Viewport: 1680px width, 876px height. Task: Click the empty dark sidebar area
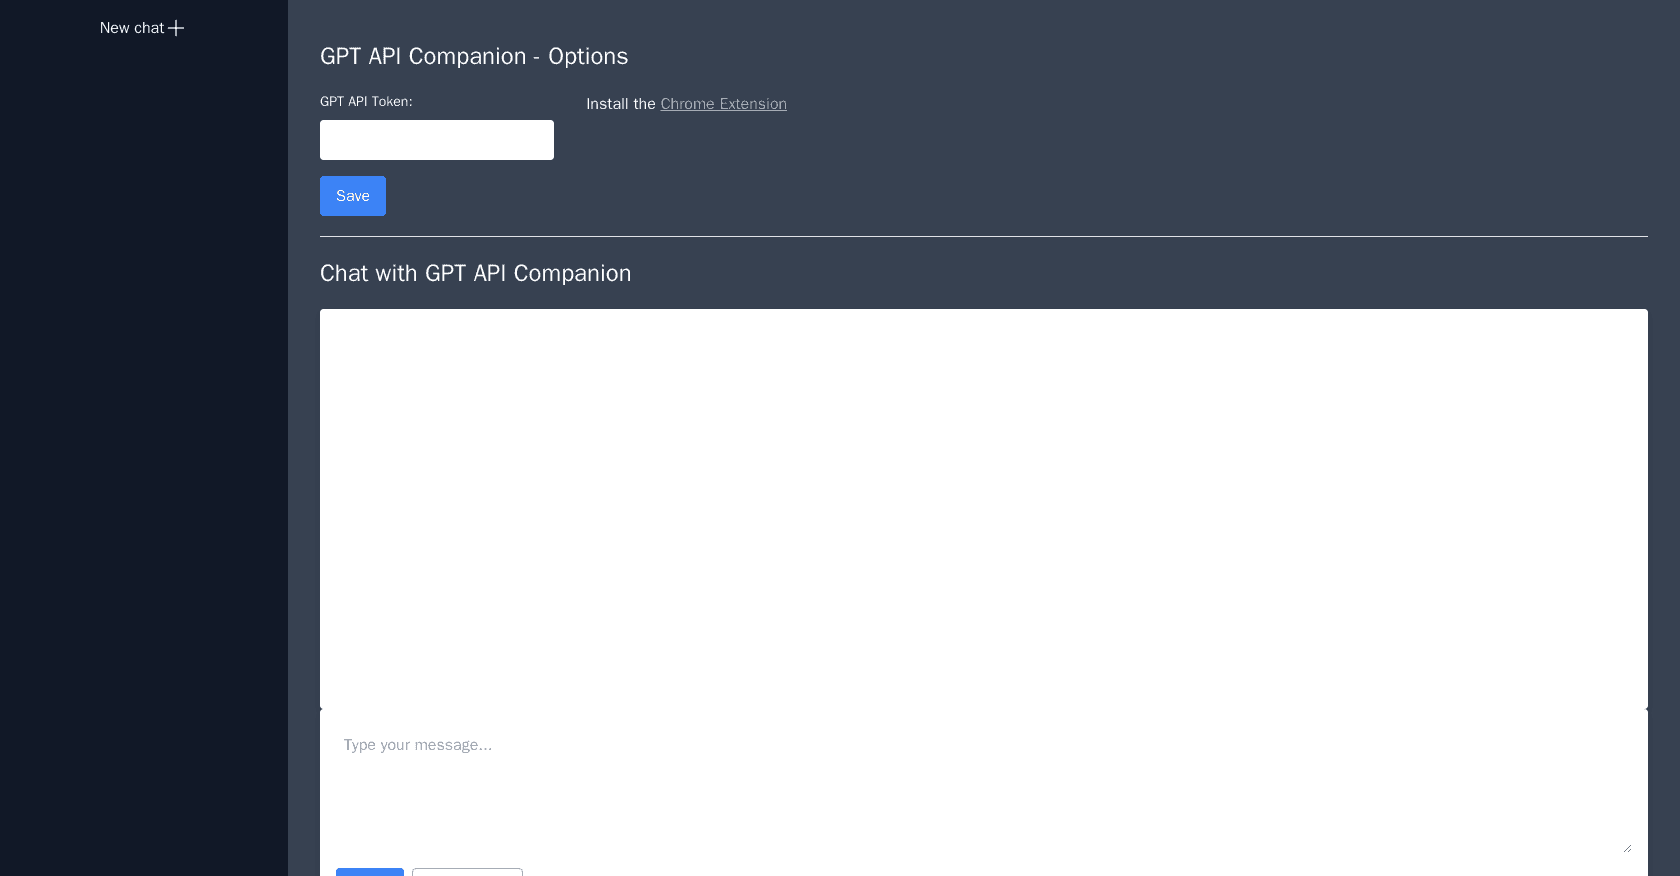click(x=143, y=450)
